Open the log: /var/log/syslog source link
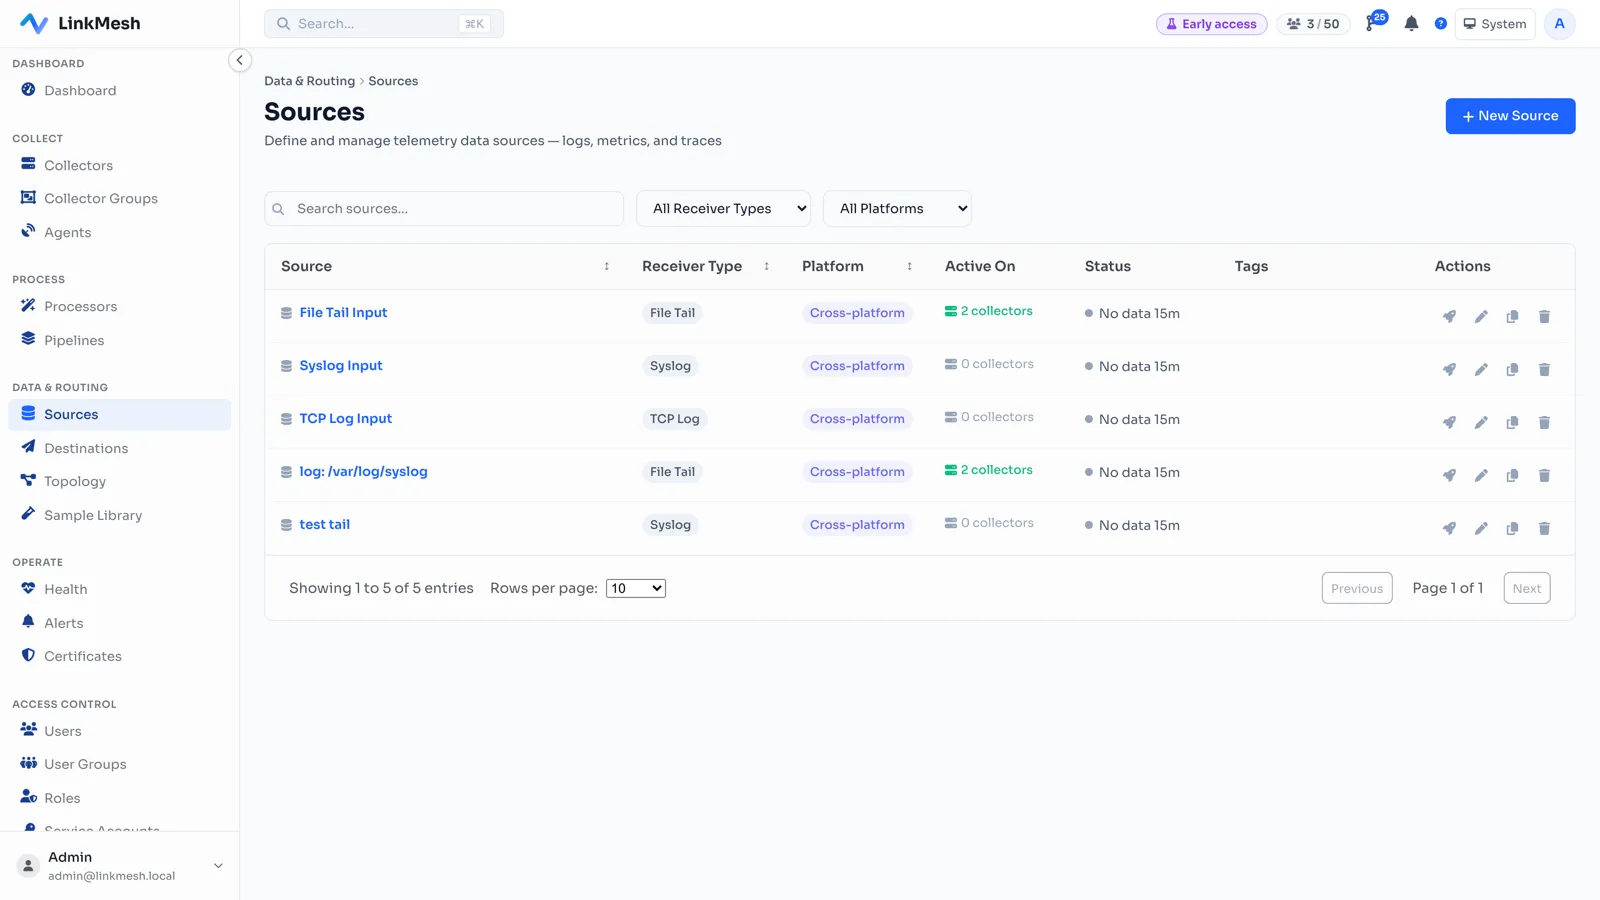This screenshot has height=900, width=1600. (363, 472)
